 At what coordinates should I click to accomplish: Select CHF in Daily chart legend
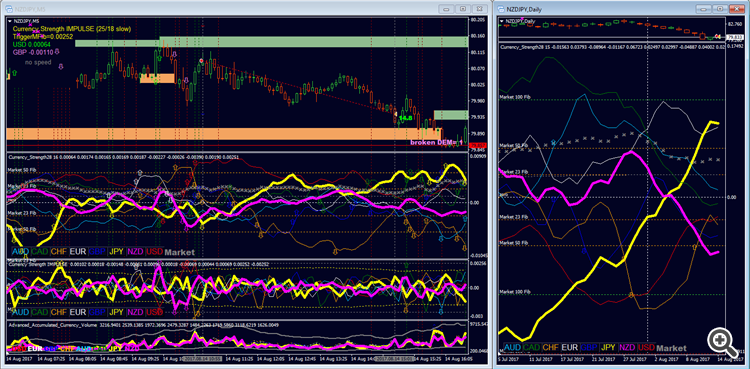(x=551, y=347)
